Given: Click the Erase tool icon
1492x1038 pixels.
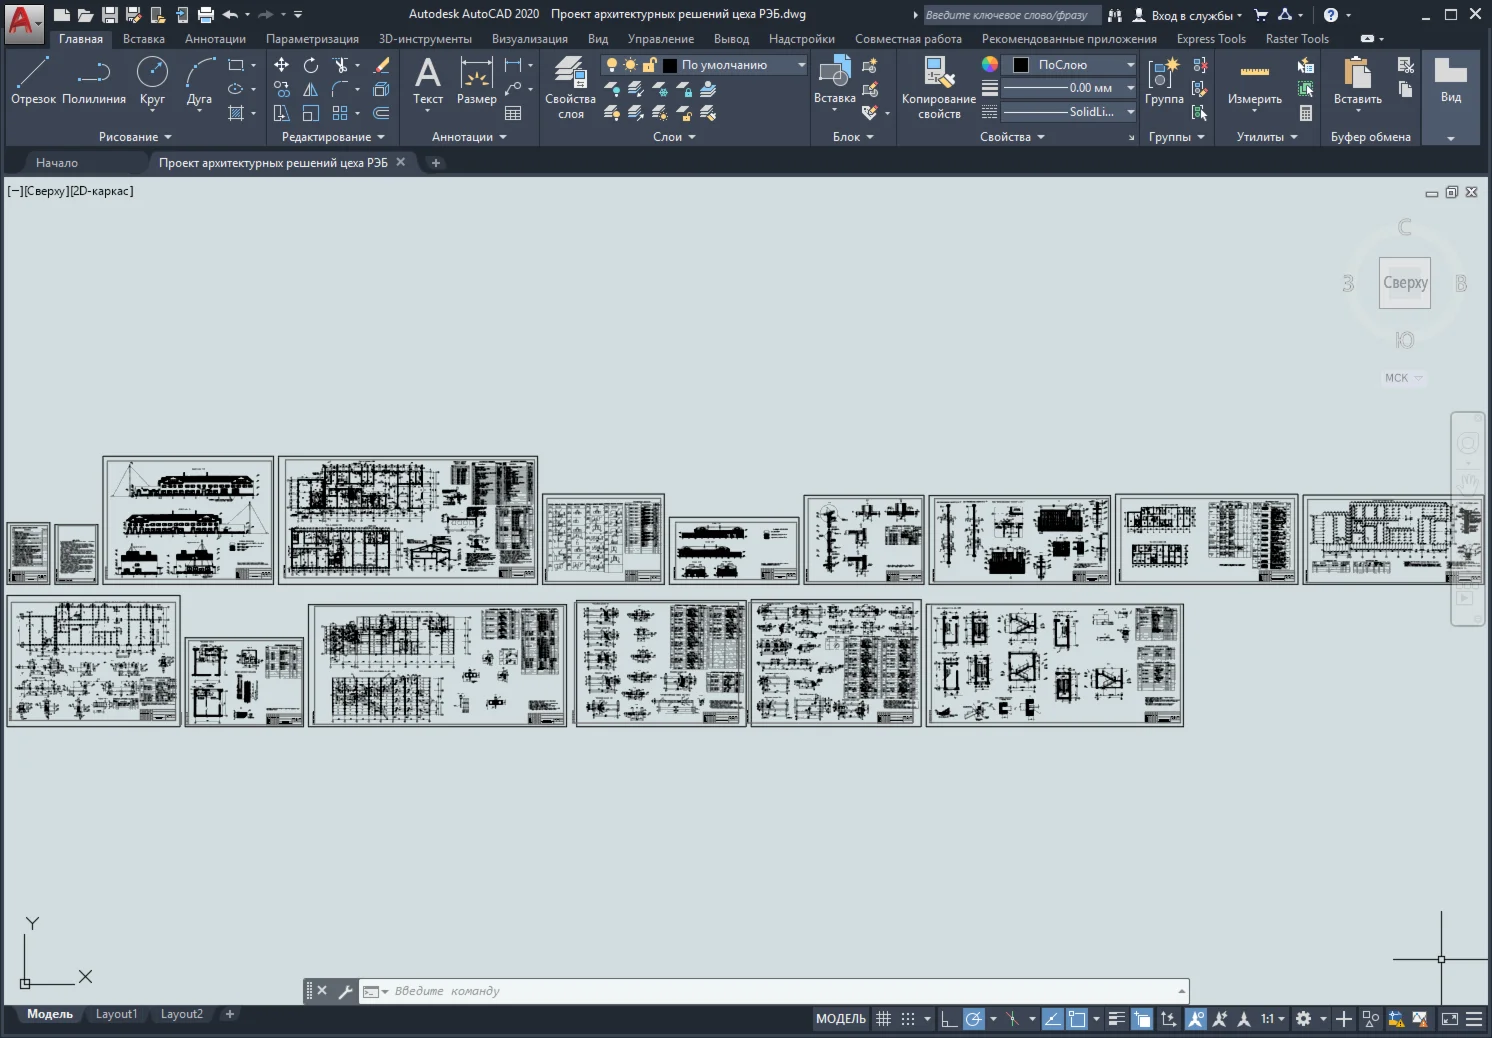Looking at the screenshot, I should click(x=381, y=65).
